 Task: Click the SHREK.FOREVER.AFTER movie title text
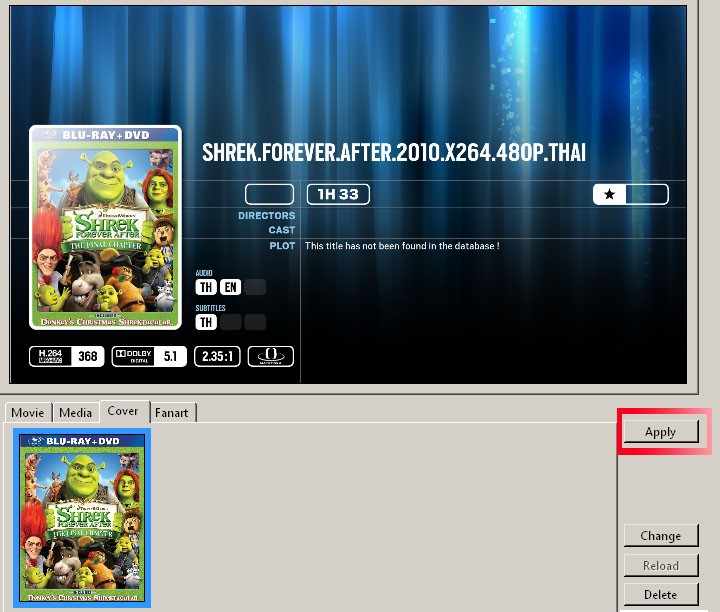394,152
